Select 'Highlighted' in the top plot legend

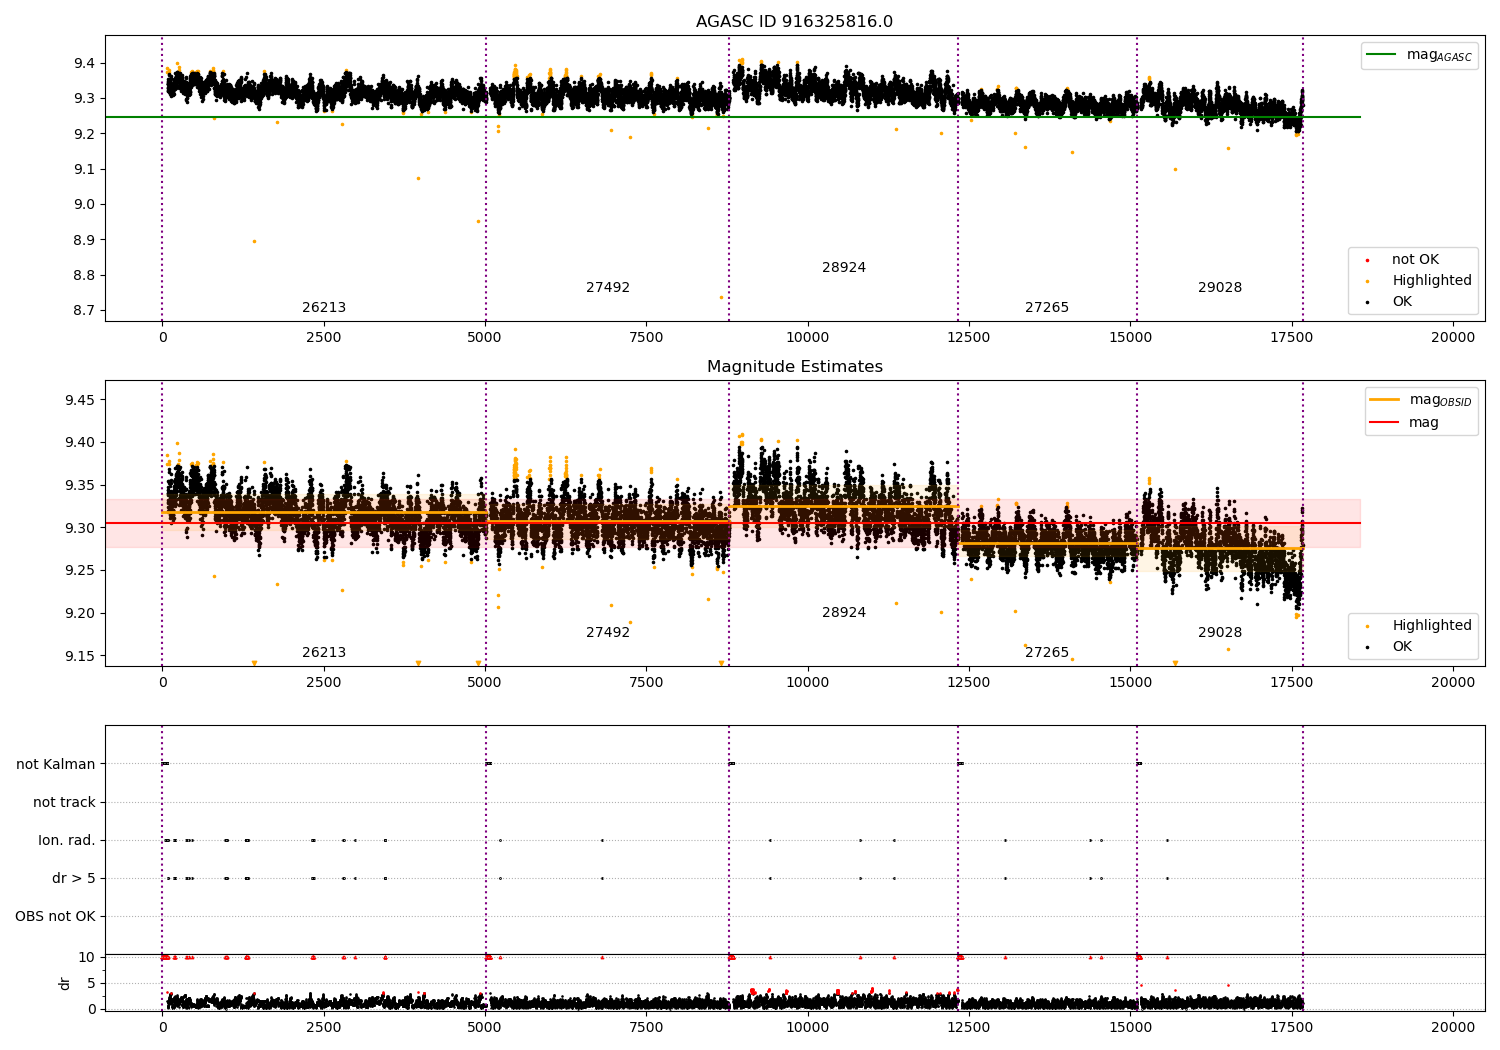pos(1431,281)
